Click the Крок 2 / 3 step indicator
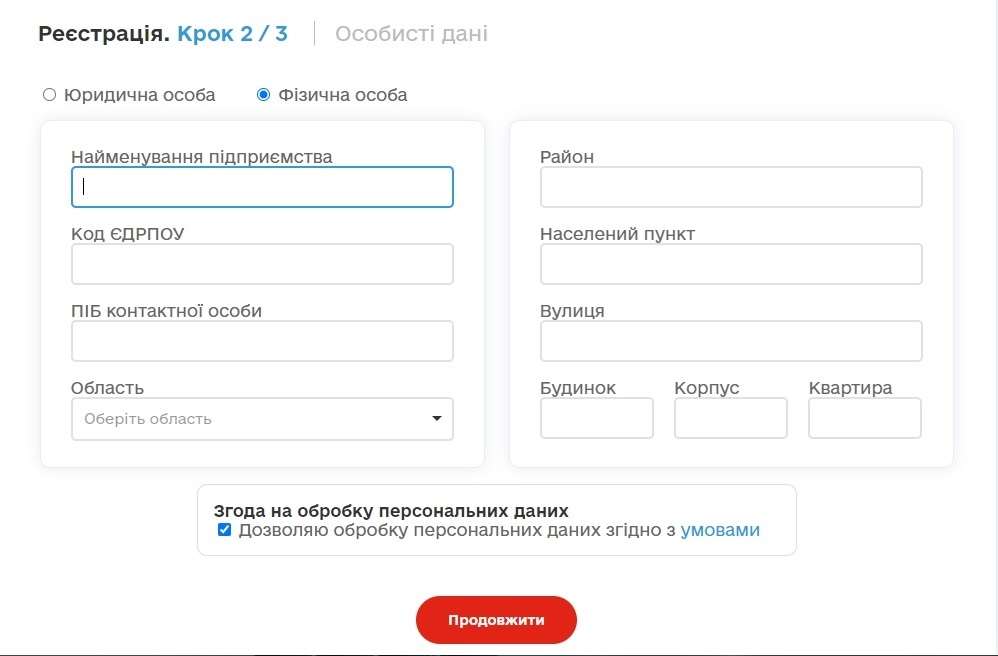 [x=232, y=33]
